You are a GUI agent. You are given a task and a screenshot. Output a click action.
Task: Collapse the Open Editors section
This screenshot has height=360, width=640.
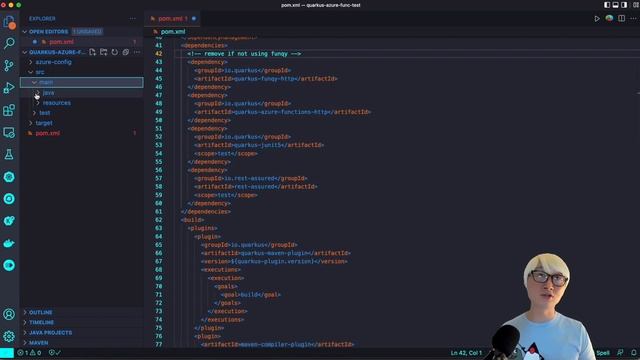pyautogui.click(x=25, y=31)
